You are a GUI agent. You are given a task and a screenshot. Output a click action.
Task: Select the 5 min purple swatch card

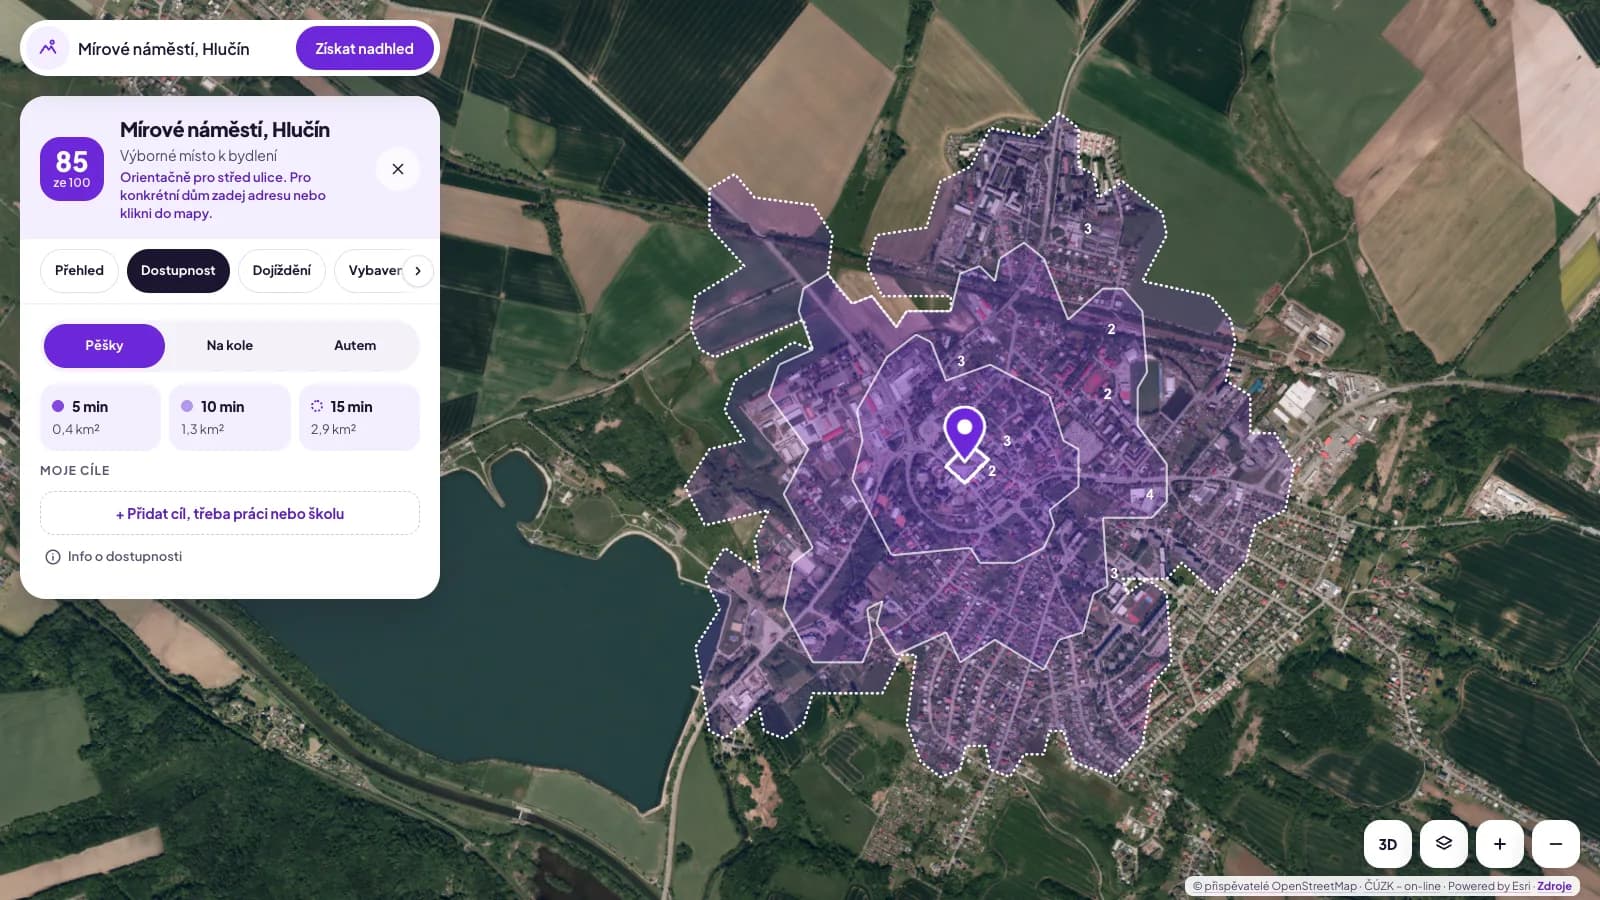click(100, 417)
